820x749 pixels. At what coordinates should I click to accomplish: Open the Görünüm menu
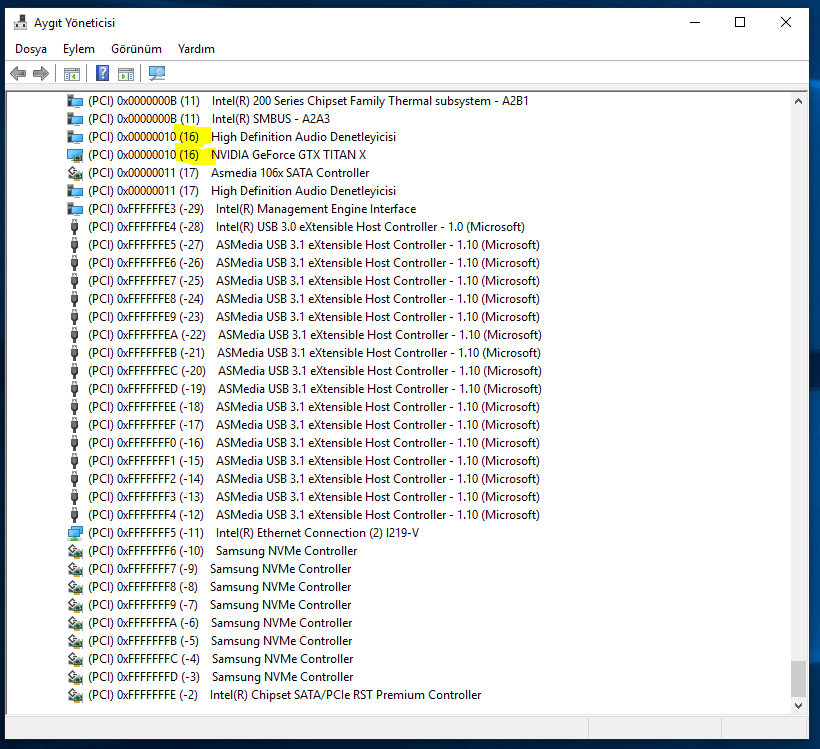[x=136, y=49]
